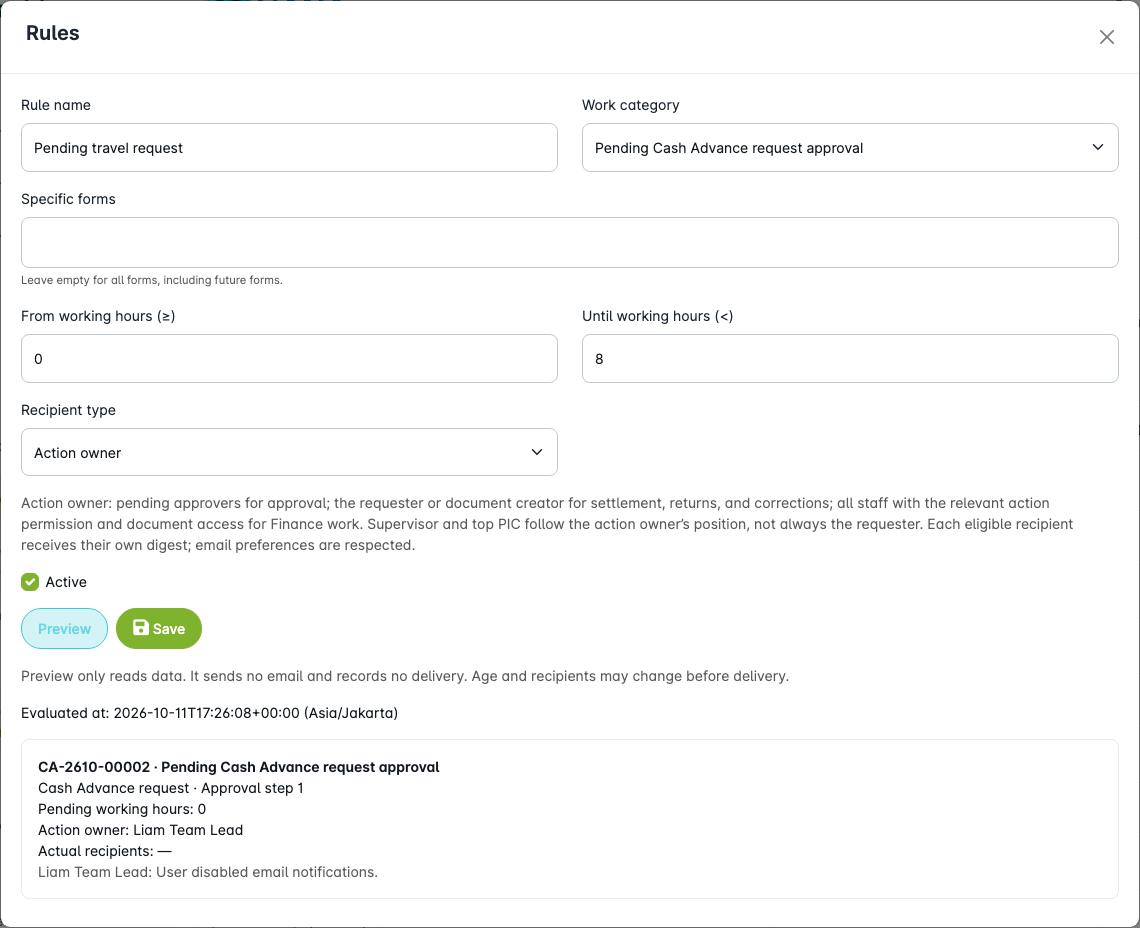
Task: Click the Recipient type label
Action: (x=68, y=410)
